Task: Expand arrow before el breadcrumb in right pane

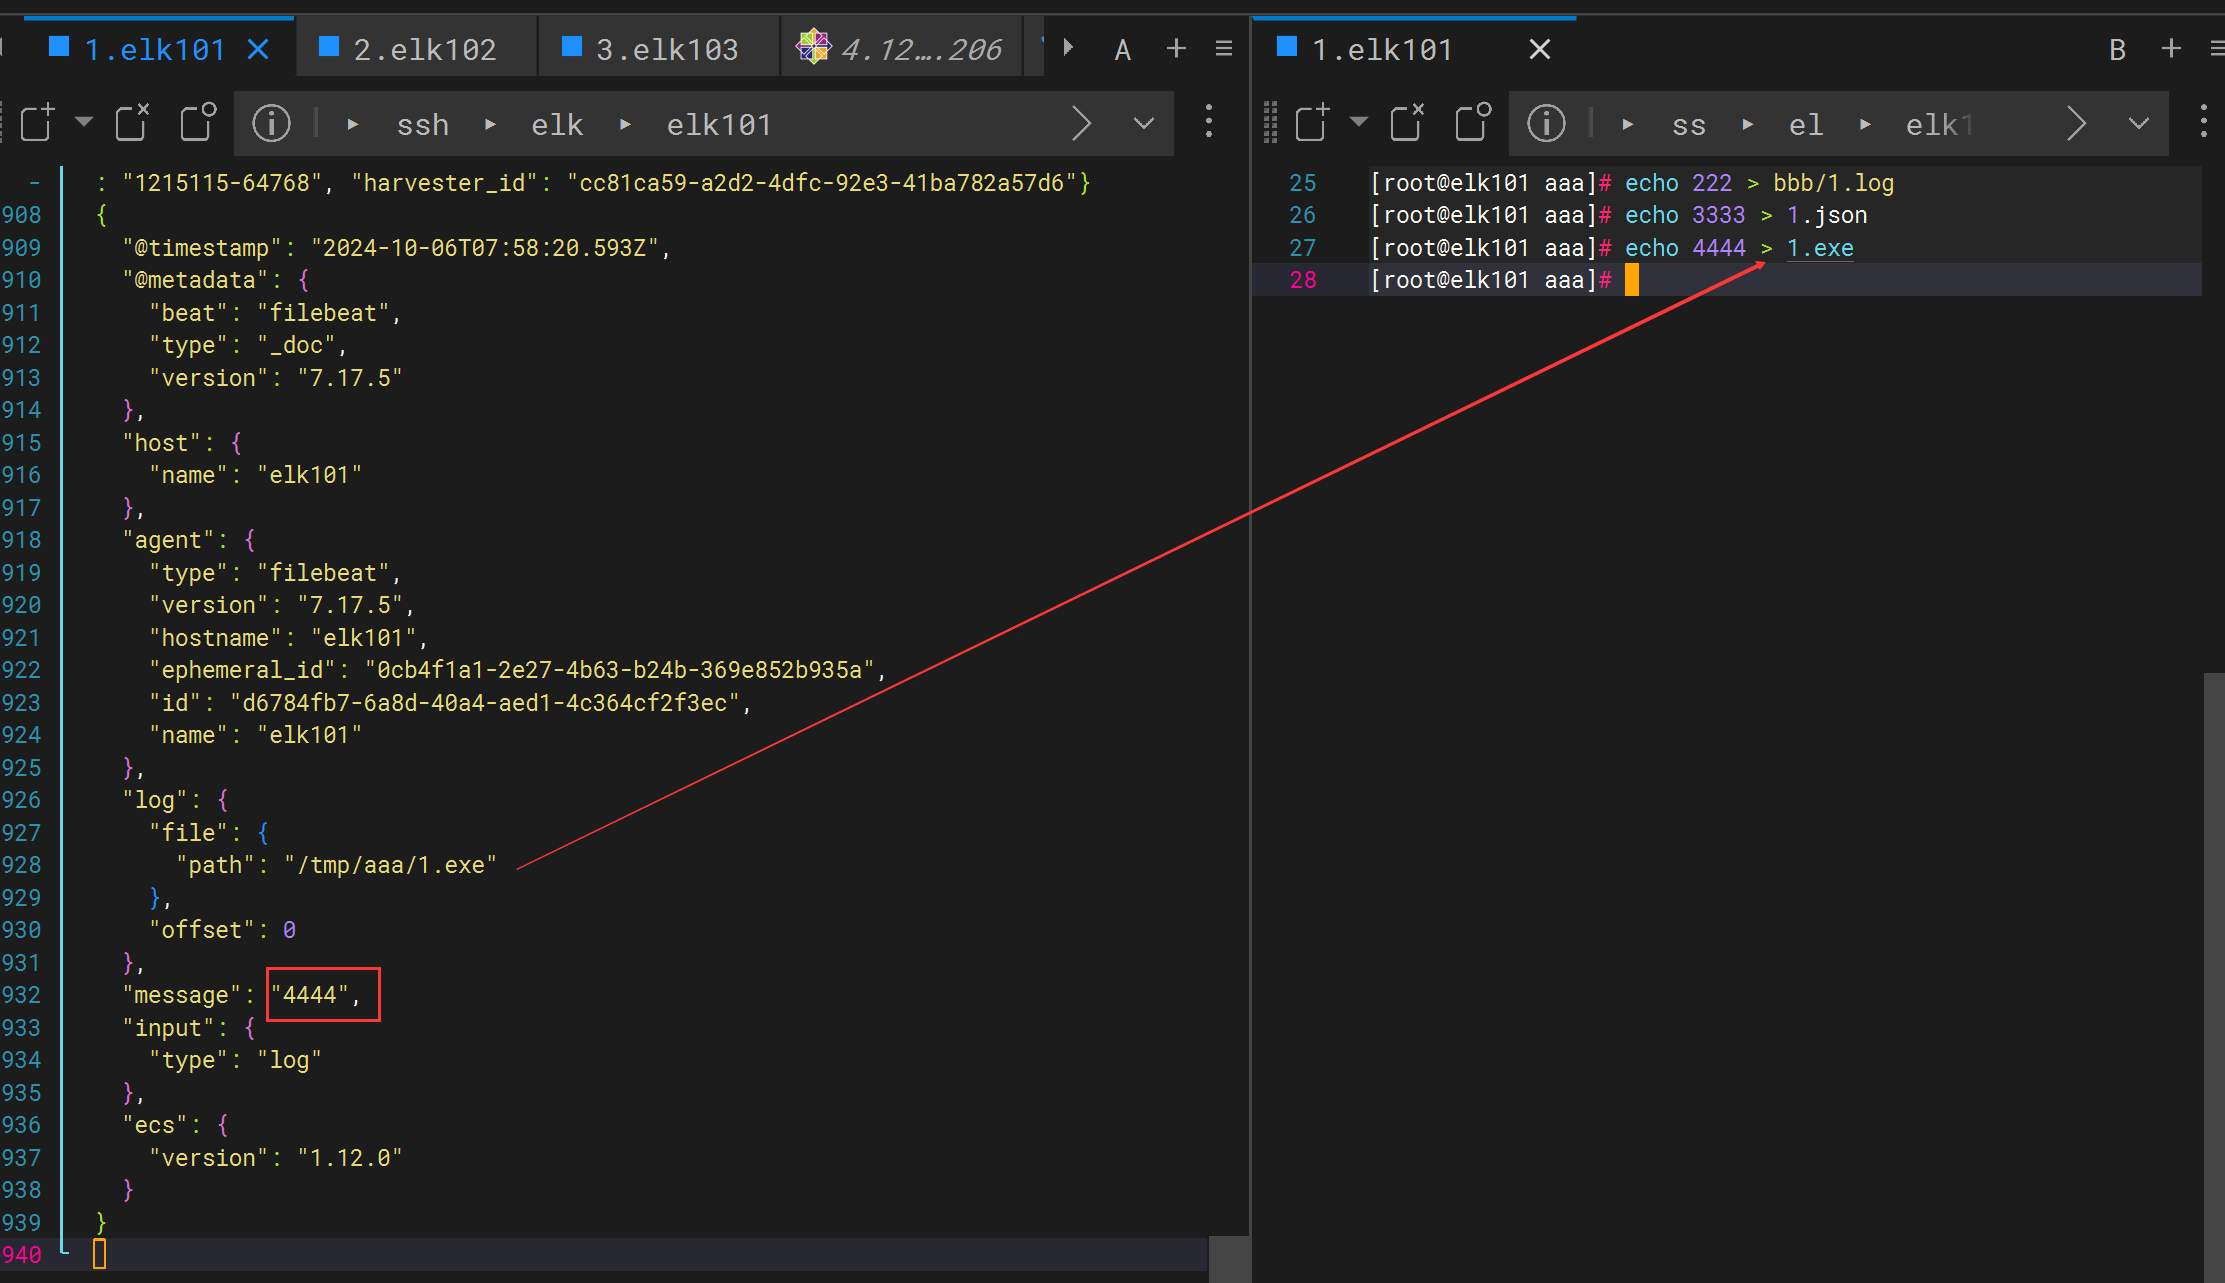Action: [x=1748, y=125]
